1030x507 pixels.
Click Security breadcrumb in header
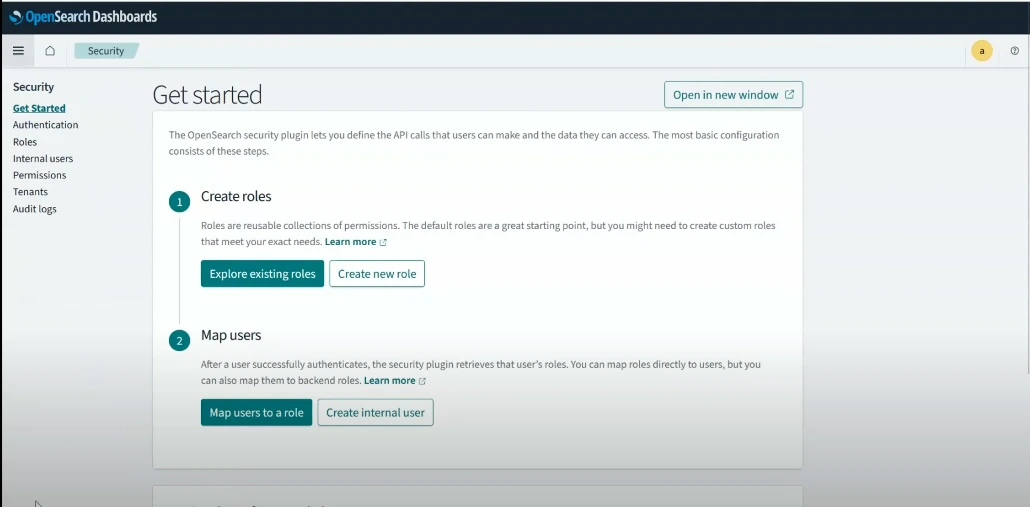(106, 51)
